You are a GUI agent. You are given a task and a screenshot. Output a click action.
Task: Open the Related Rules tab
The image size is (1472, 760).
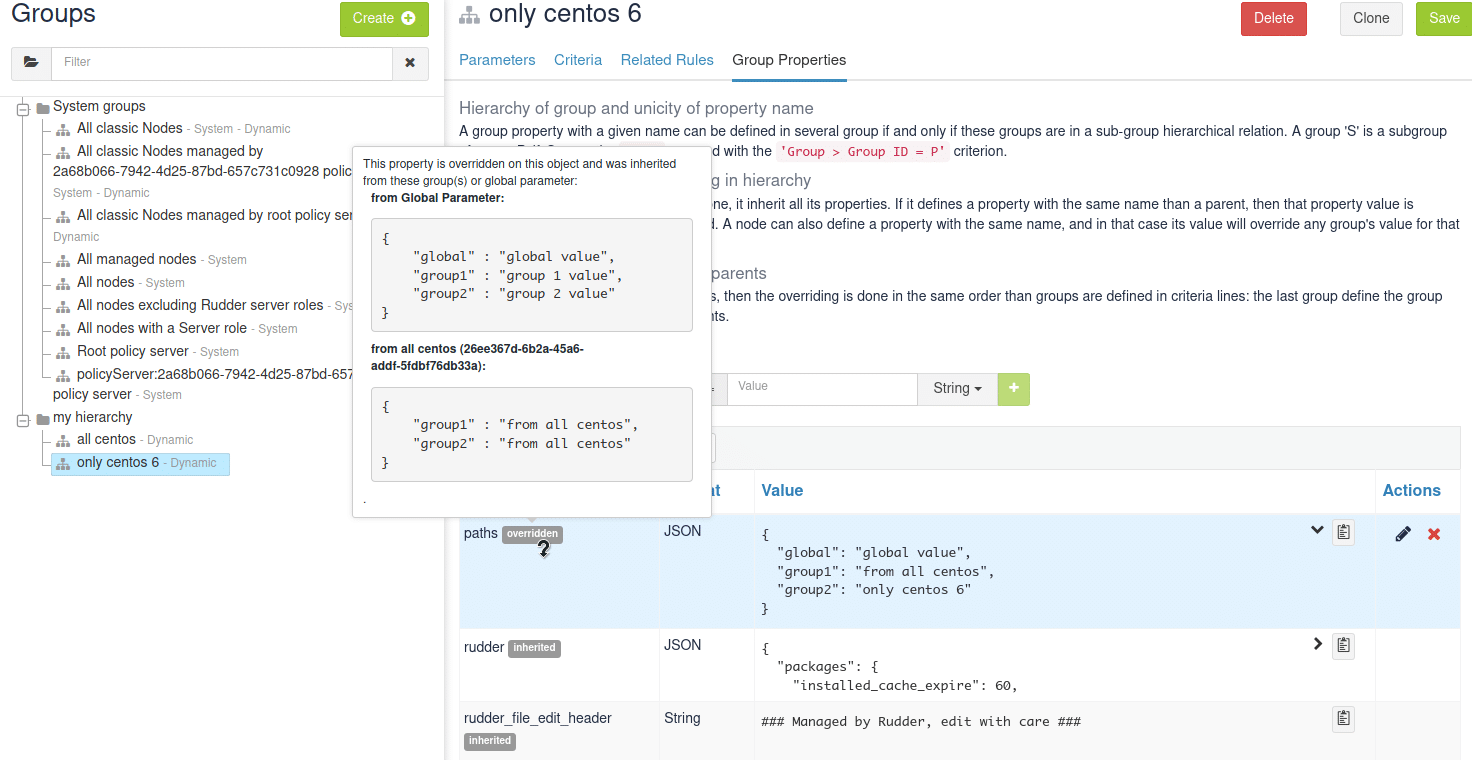point(667,60)
